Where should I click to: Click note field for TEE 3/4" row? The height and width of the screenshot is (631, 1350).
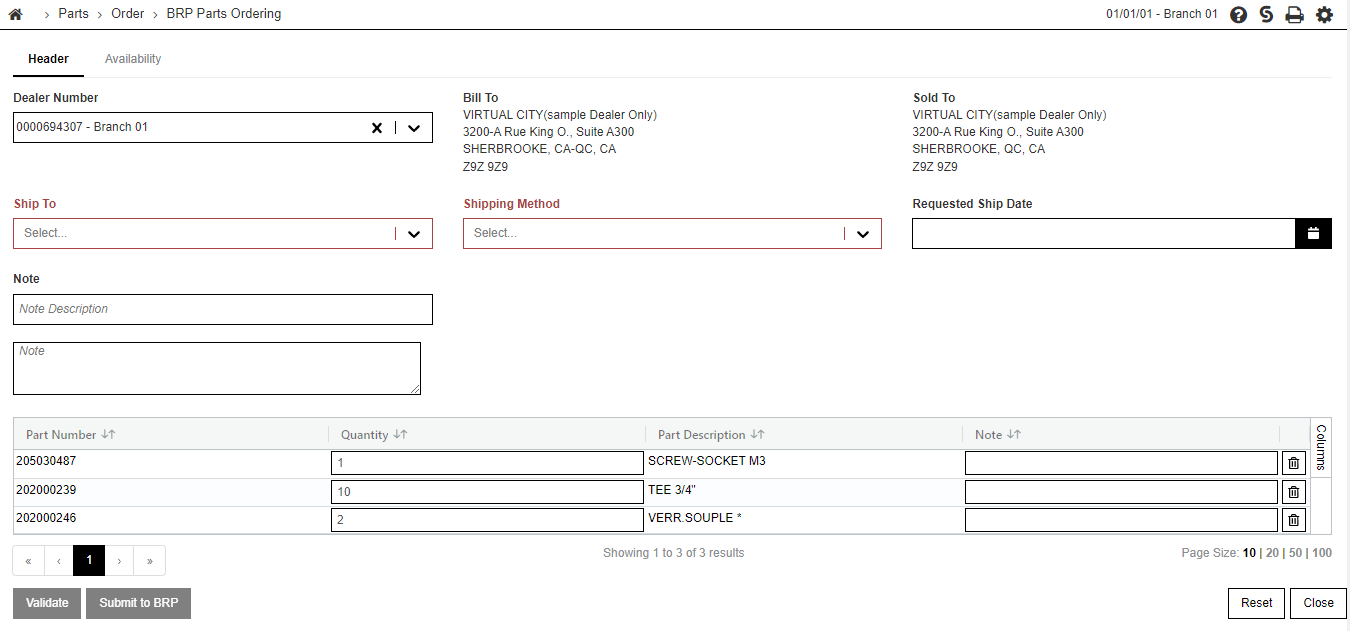[1121, 492]
